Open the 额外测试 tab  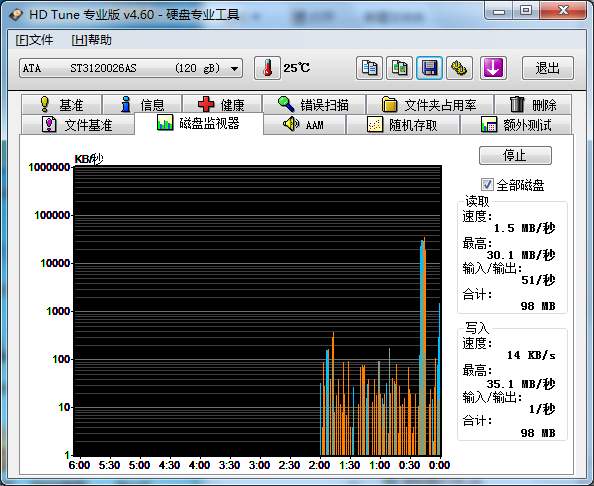(516, 125)
